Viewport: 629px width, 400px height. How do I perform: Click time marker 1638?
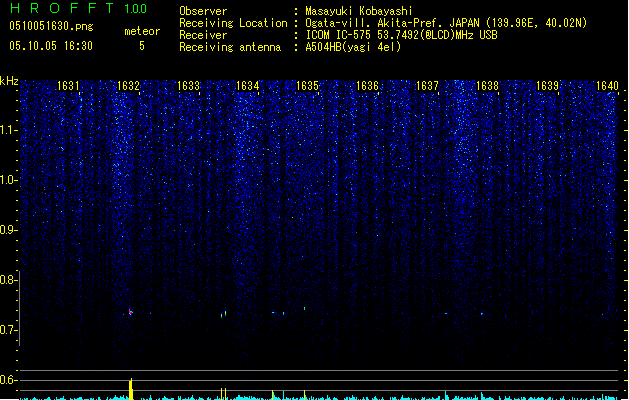[x=487, y=86]
